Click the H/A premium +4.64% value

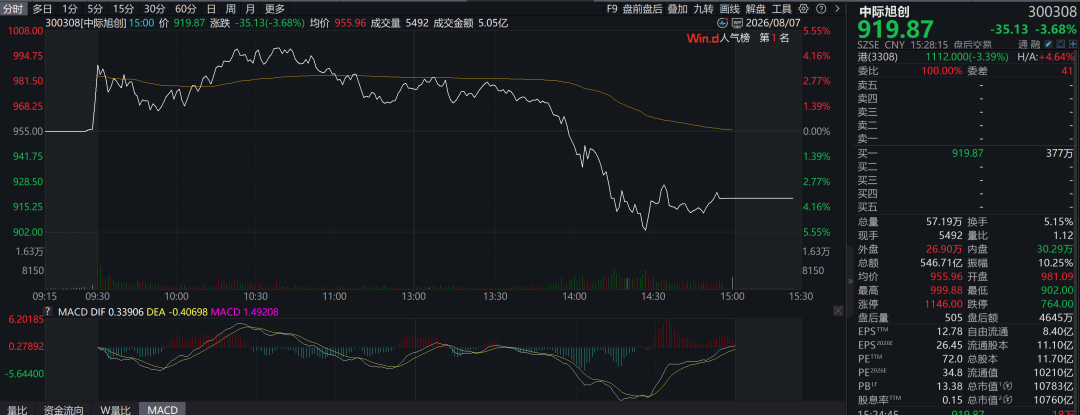click(1057, 57)
